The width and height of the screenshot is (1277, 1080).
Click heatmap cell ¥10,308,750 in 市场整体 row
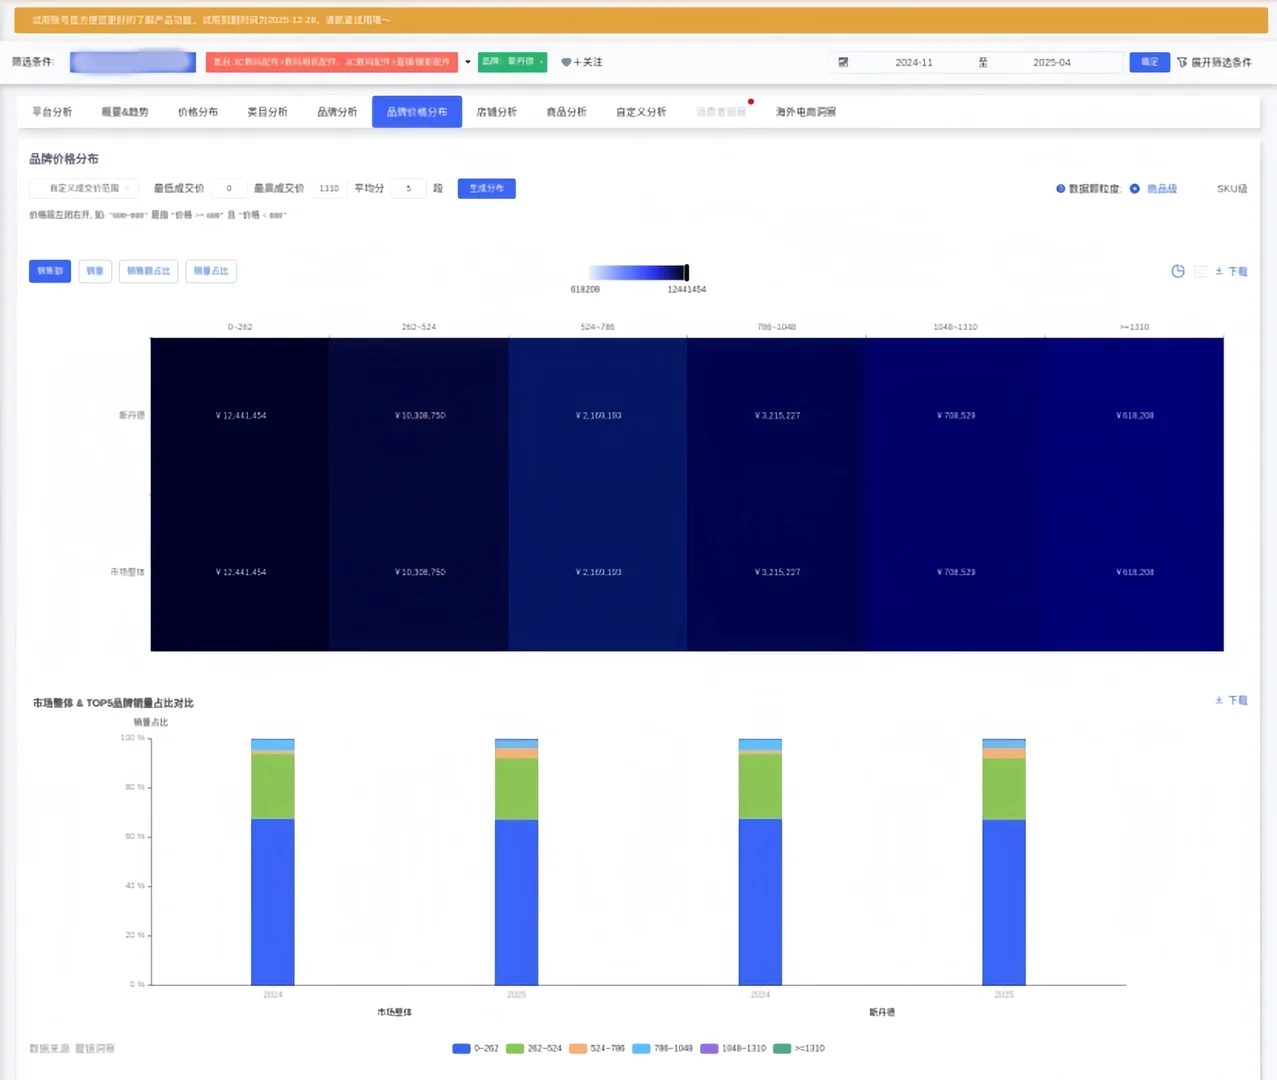[419, 572]
